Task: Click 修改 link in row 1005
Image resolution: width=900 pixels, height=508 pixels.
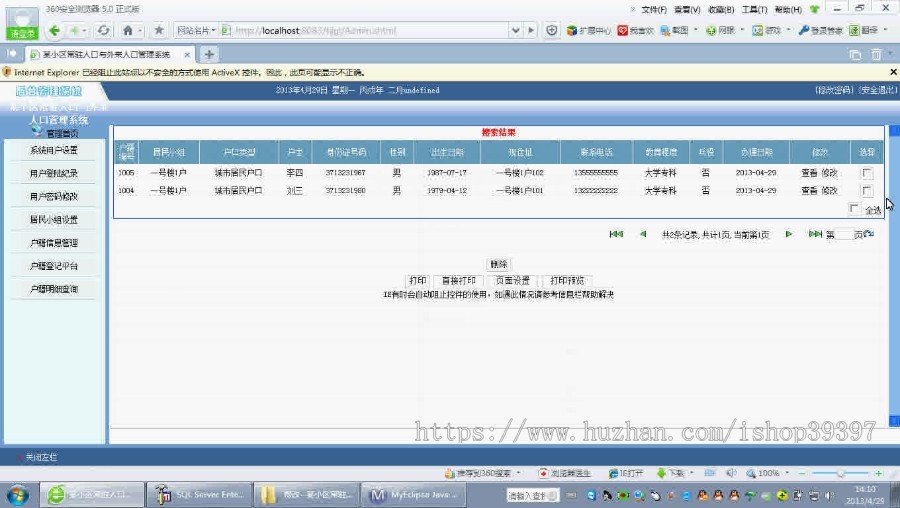Action: (x=829, y=173)
